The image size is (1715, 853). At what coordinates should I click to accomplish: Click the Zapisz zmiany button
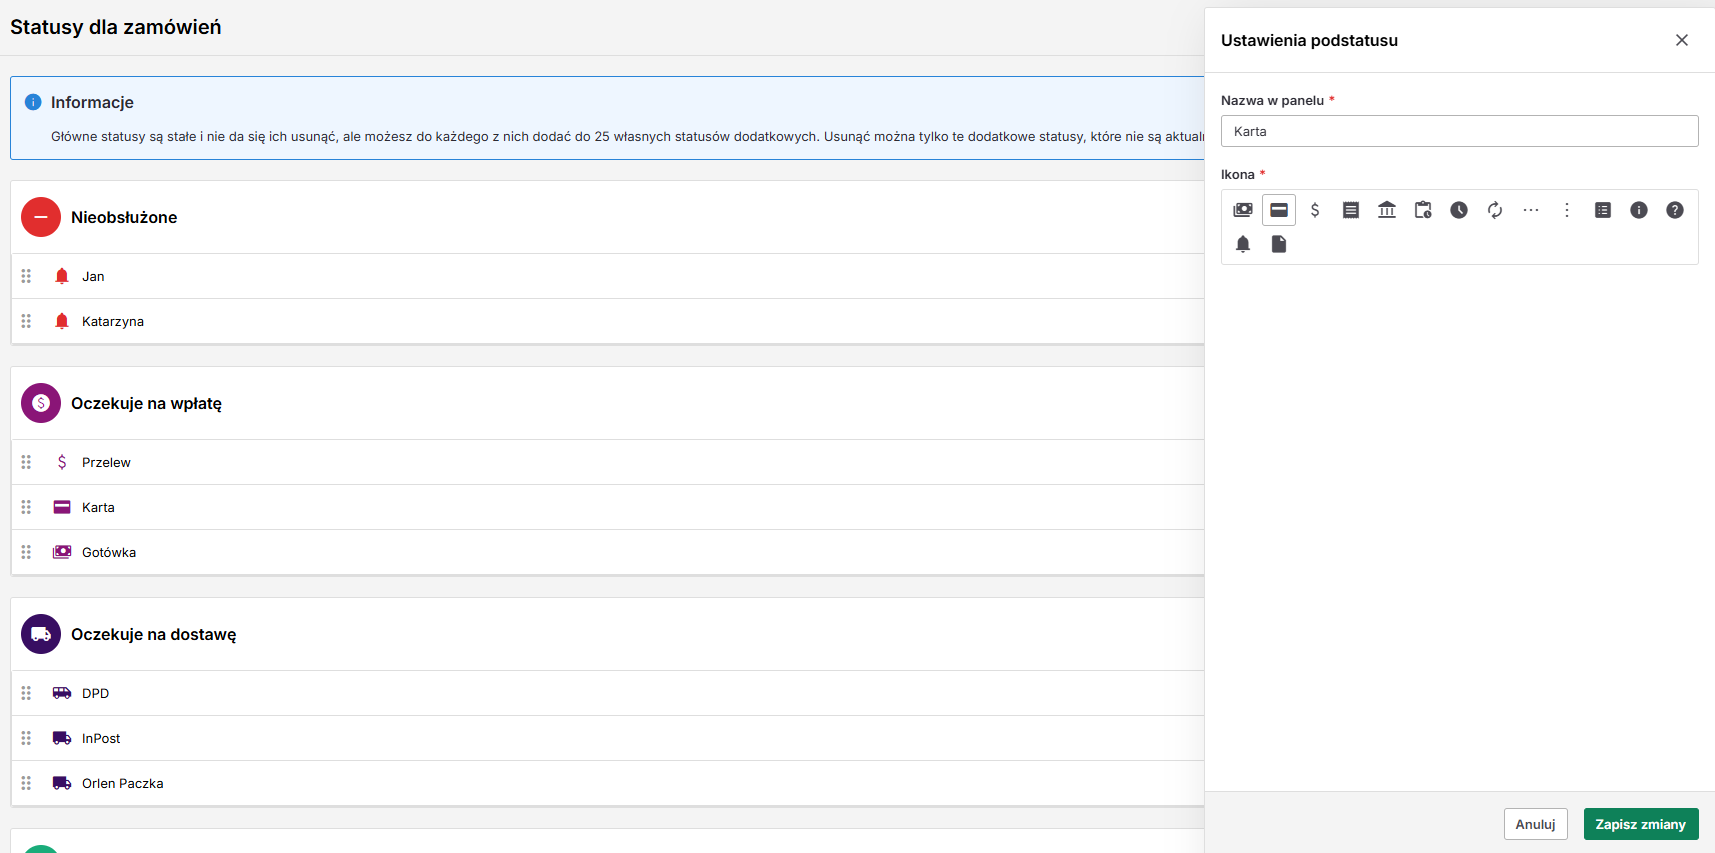[x=1641, y=824]
